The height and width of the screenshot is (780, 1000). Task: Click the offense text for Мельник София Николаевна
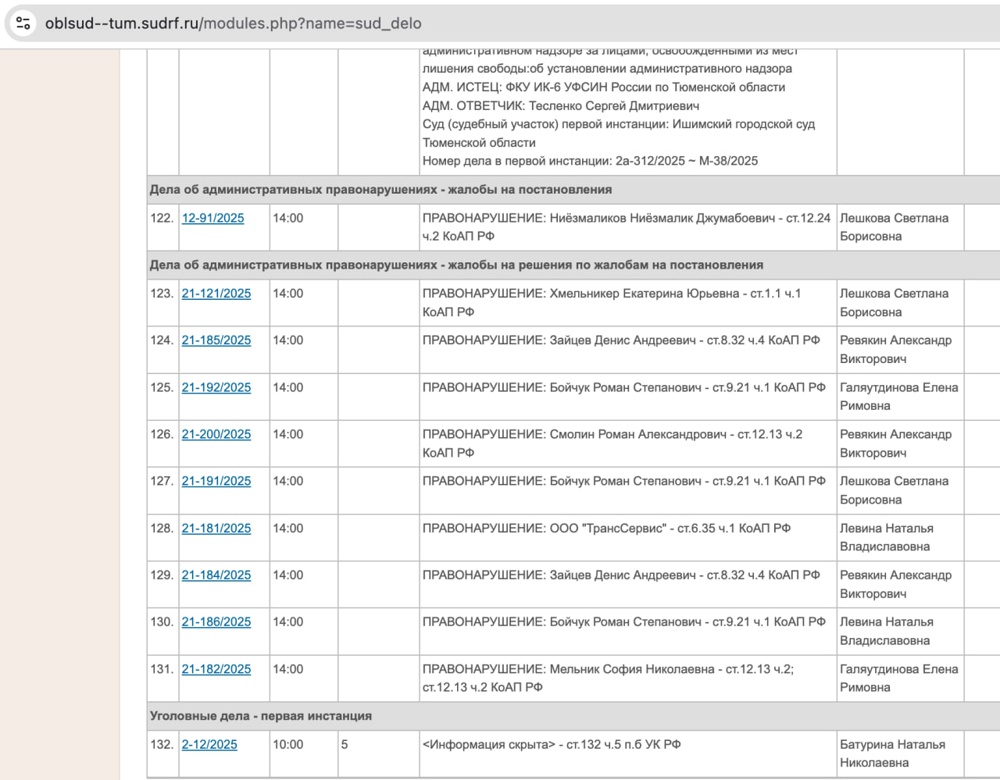pos(608,678)
